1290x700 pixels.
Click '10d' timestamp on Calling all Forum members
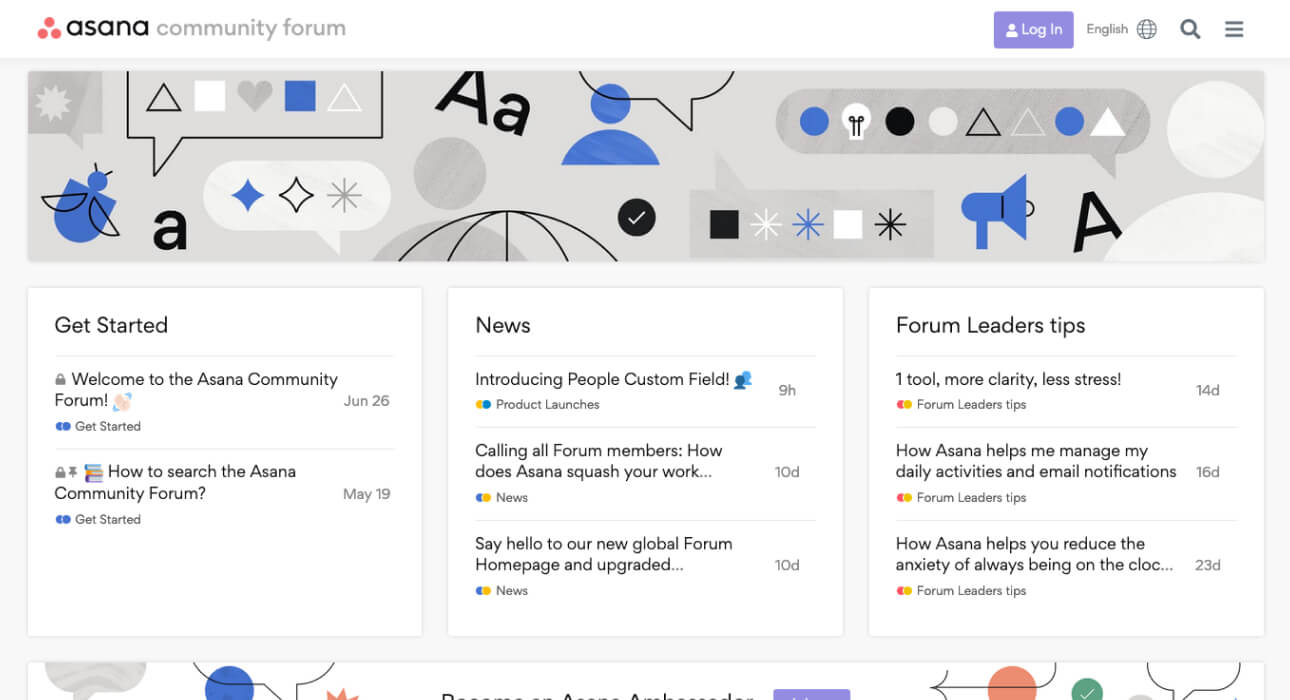pos(787,471)
